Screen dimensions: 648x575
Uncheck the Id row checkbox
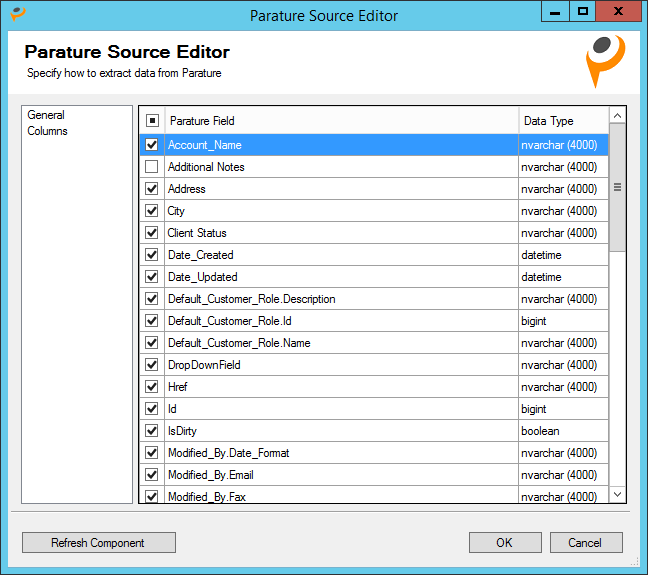pos(152,408)
